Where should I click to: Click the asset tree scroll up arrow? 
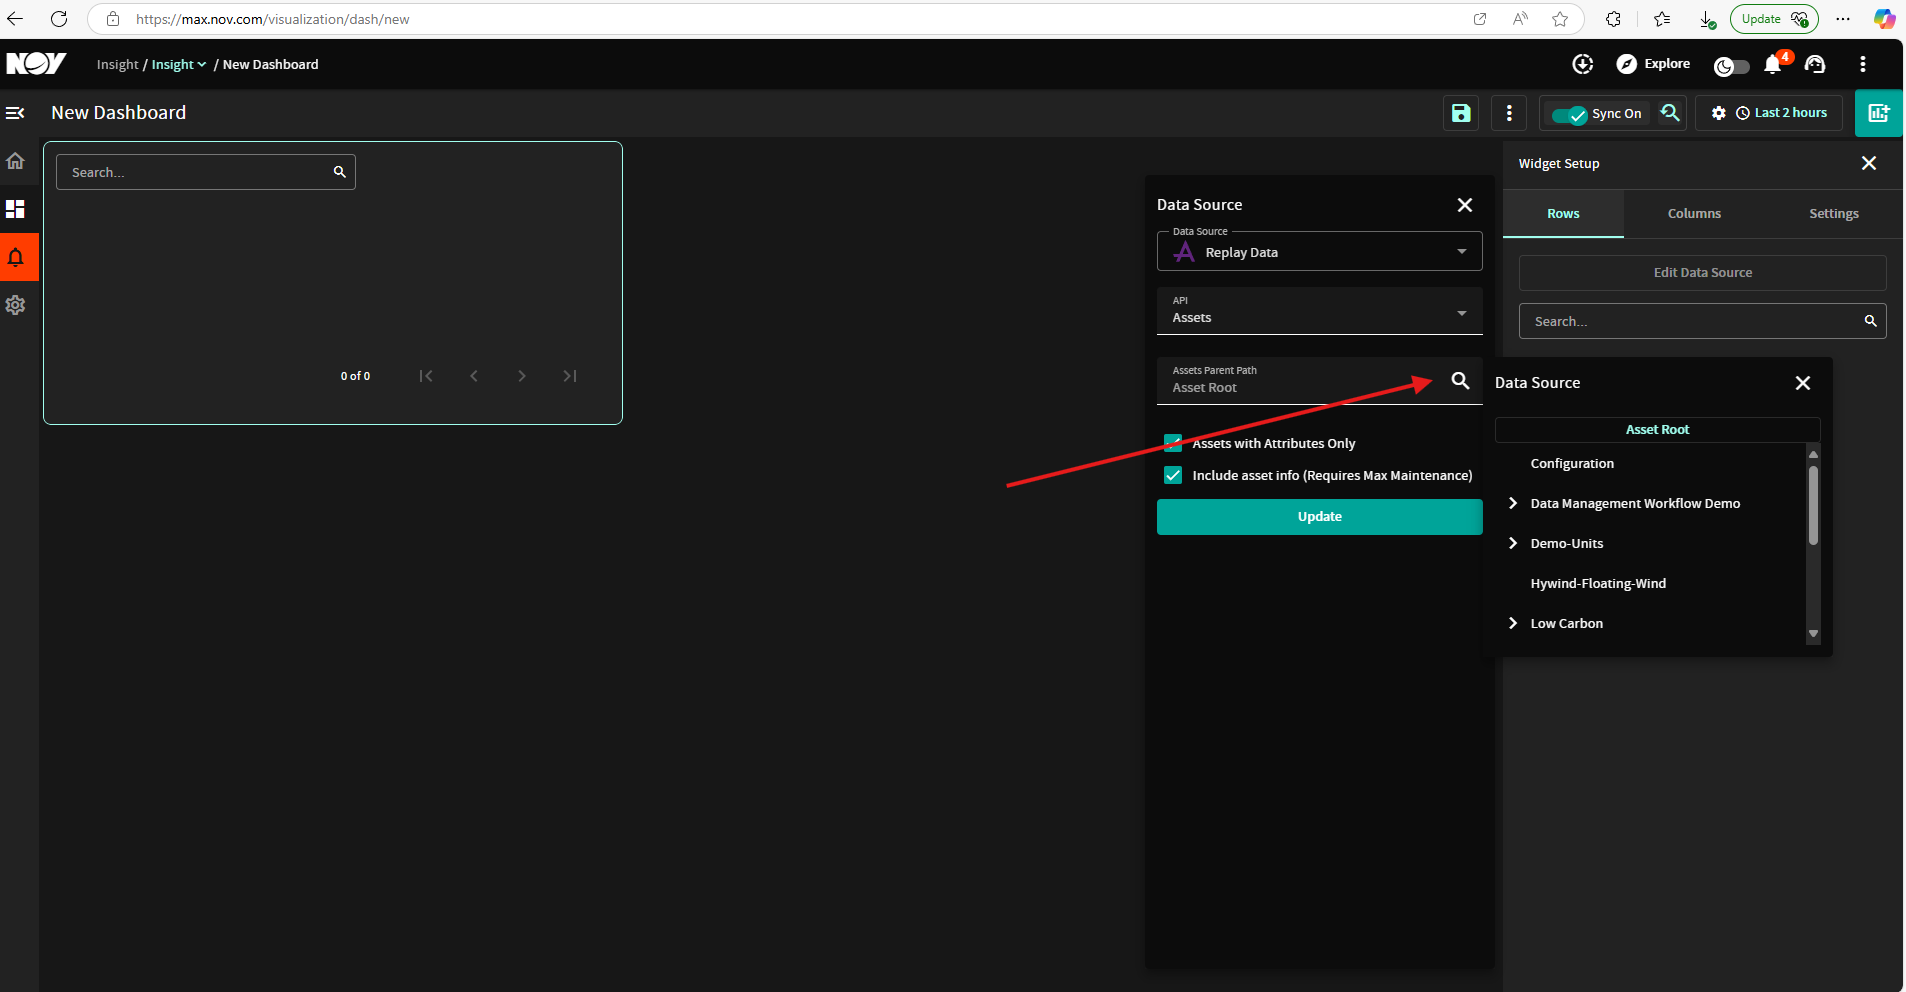click(x=1813, y=454)
